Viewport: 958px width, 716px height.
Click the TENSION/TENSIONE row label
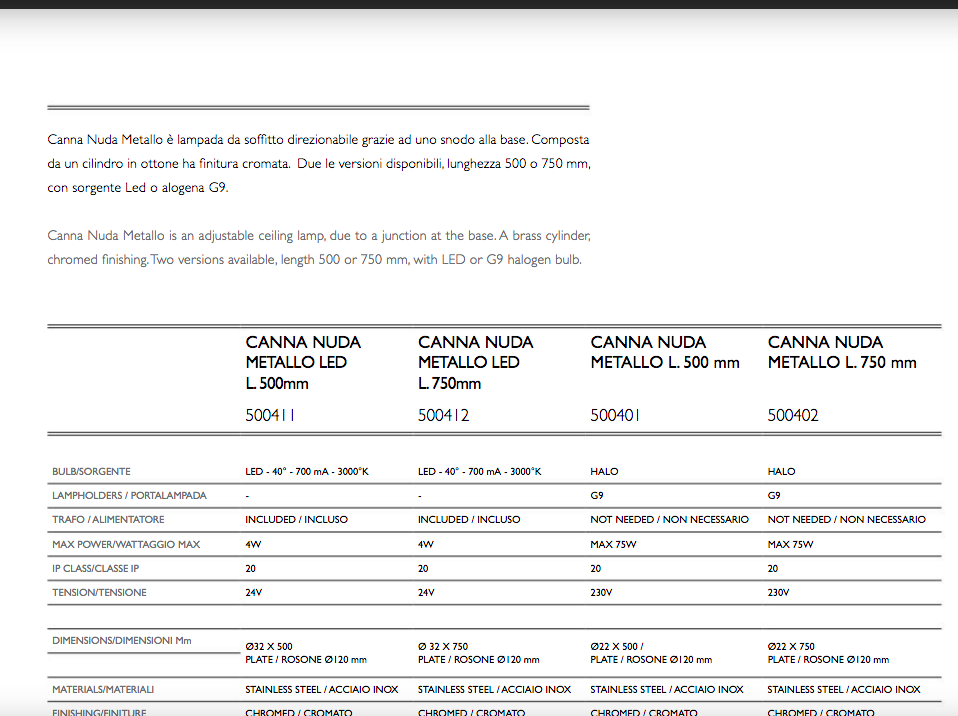pos(99,593)
